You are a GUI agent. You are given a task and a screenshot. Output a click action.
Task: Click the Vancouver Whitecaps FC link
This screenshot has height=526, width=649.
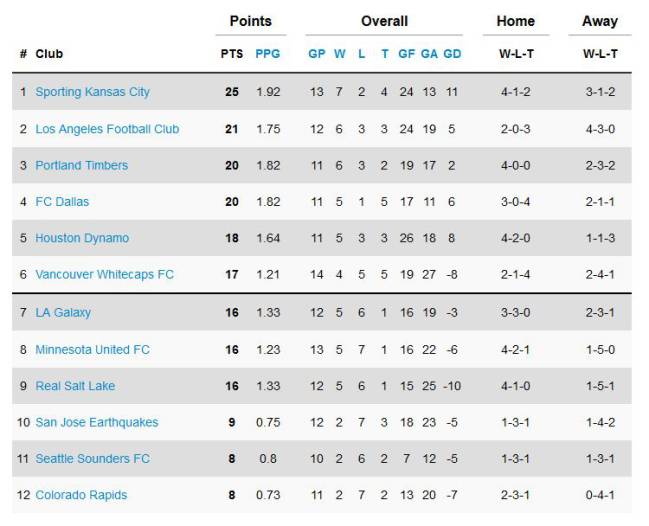pos(104,275)
